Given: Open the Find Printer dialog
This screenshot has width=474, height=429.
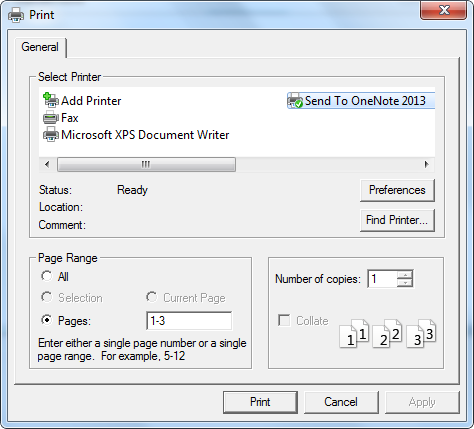Looking at the screenshot, I should pos(397,220).
